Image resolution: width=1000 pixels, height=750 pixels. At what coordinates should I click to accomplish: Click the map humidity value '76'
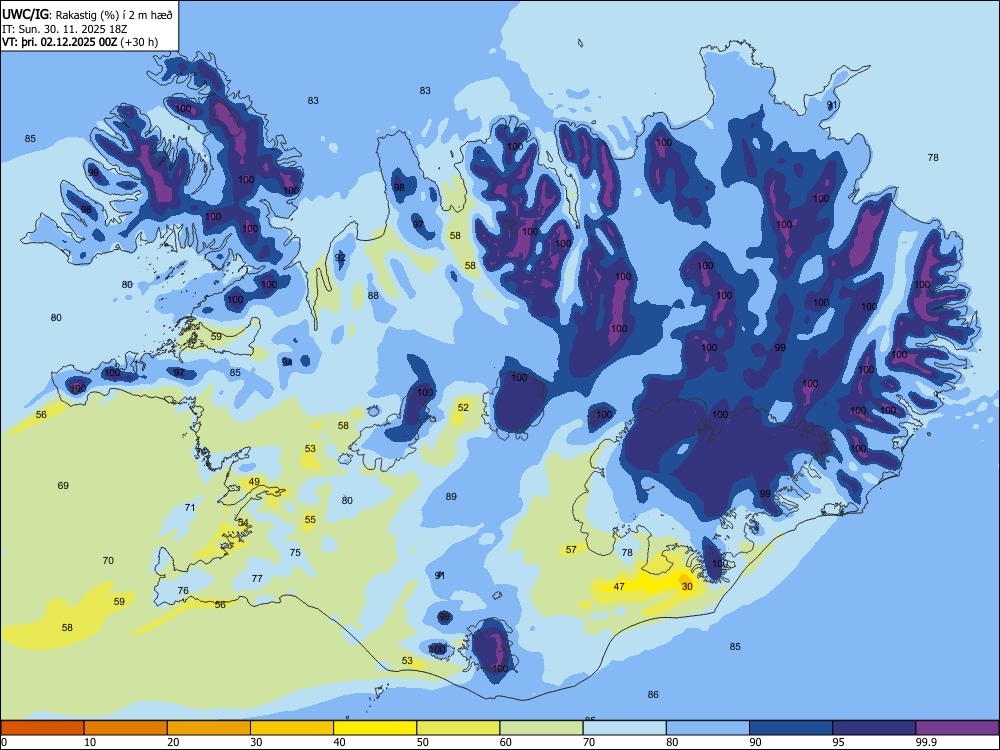[183, 591]
